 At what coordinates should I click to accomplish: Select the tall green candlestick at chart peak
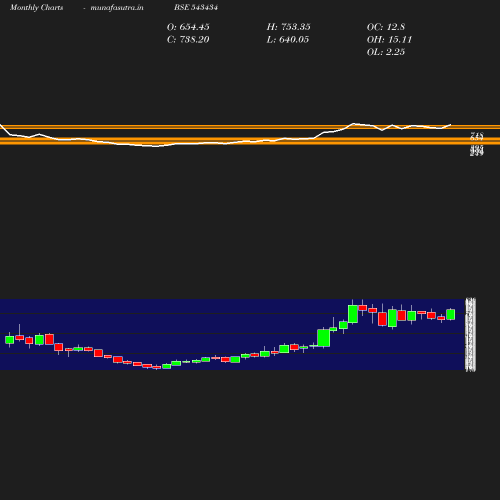pyautogui.click(x=353, y=313)
